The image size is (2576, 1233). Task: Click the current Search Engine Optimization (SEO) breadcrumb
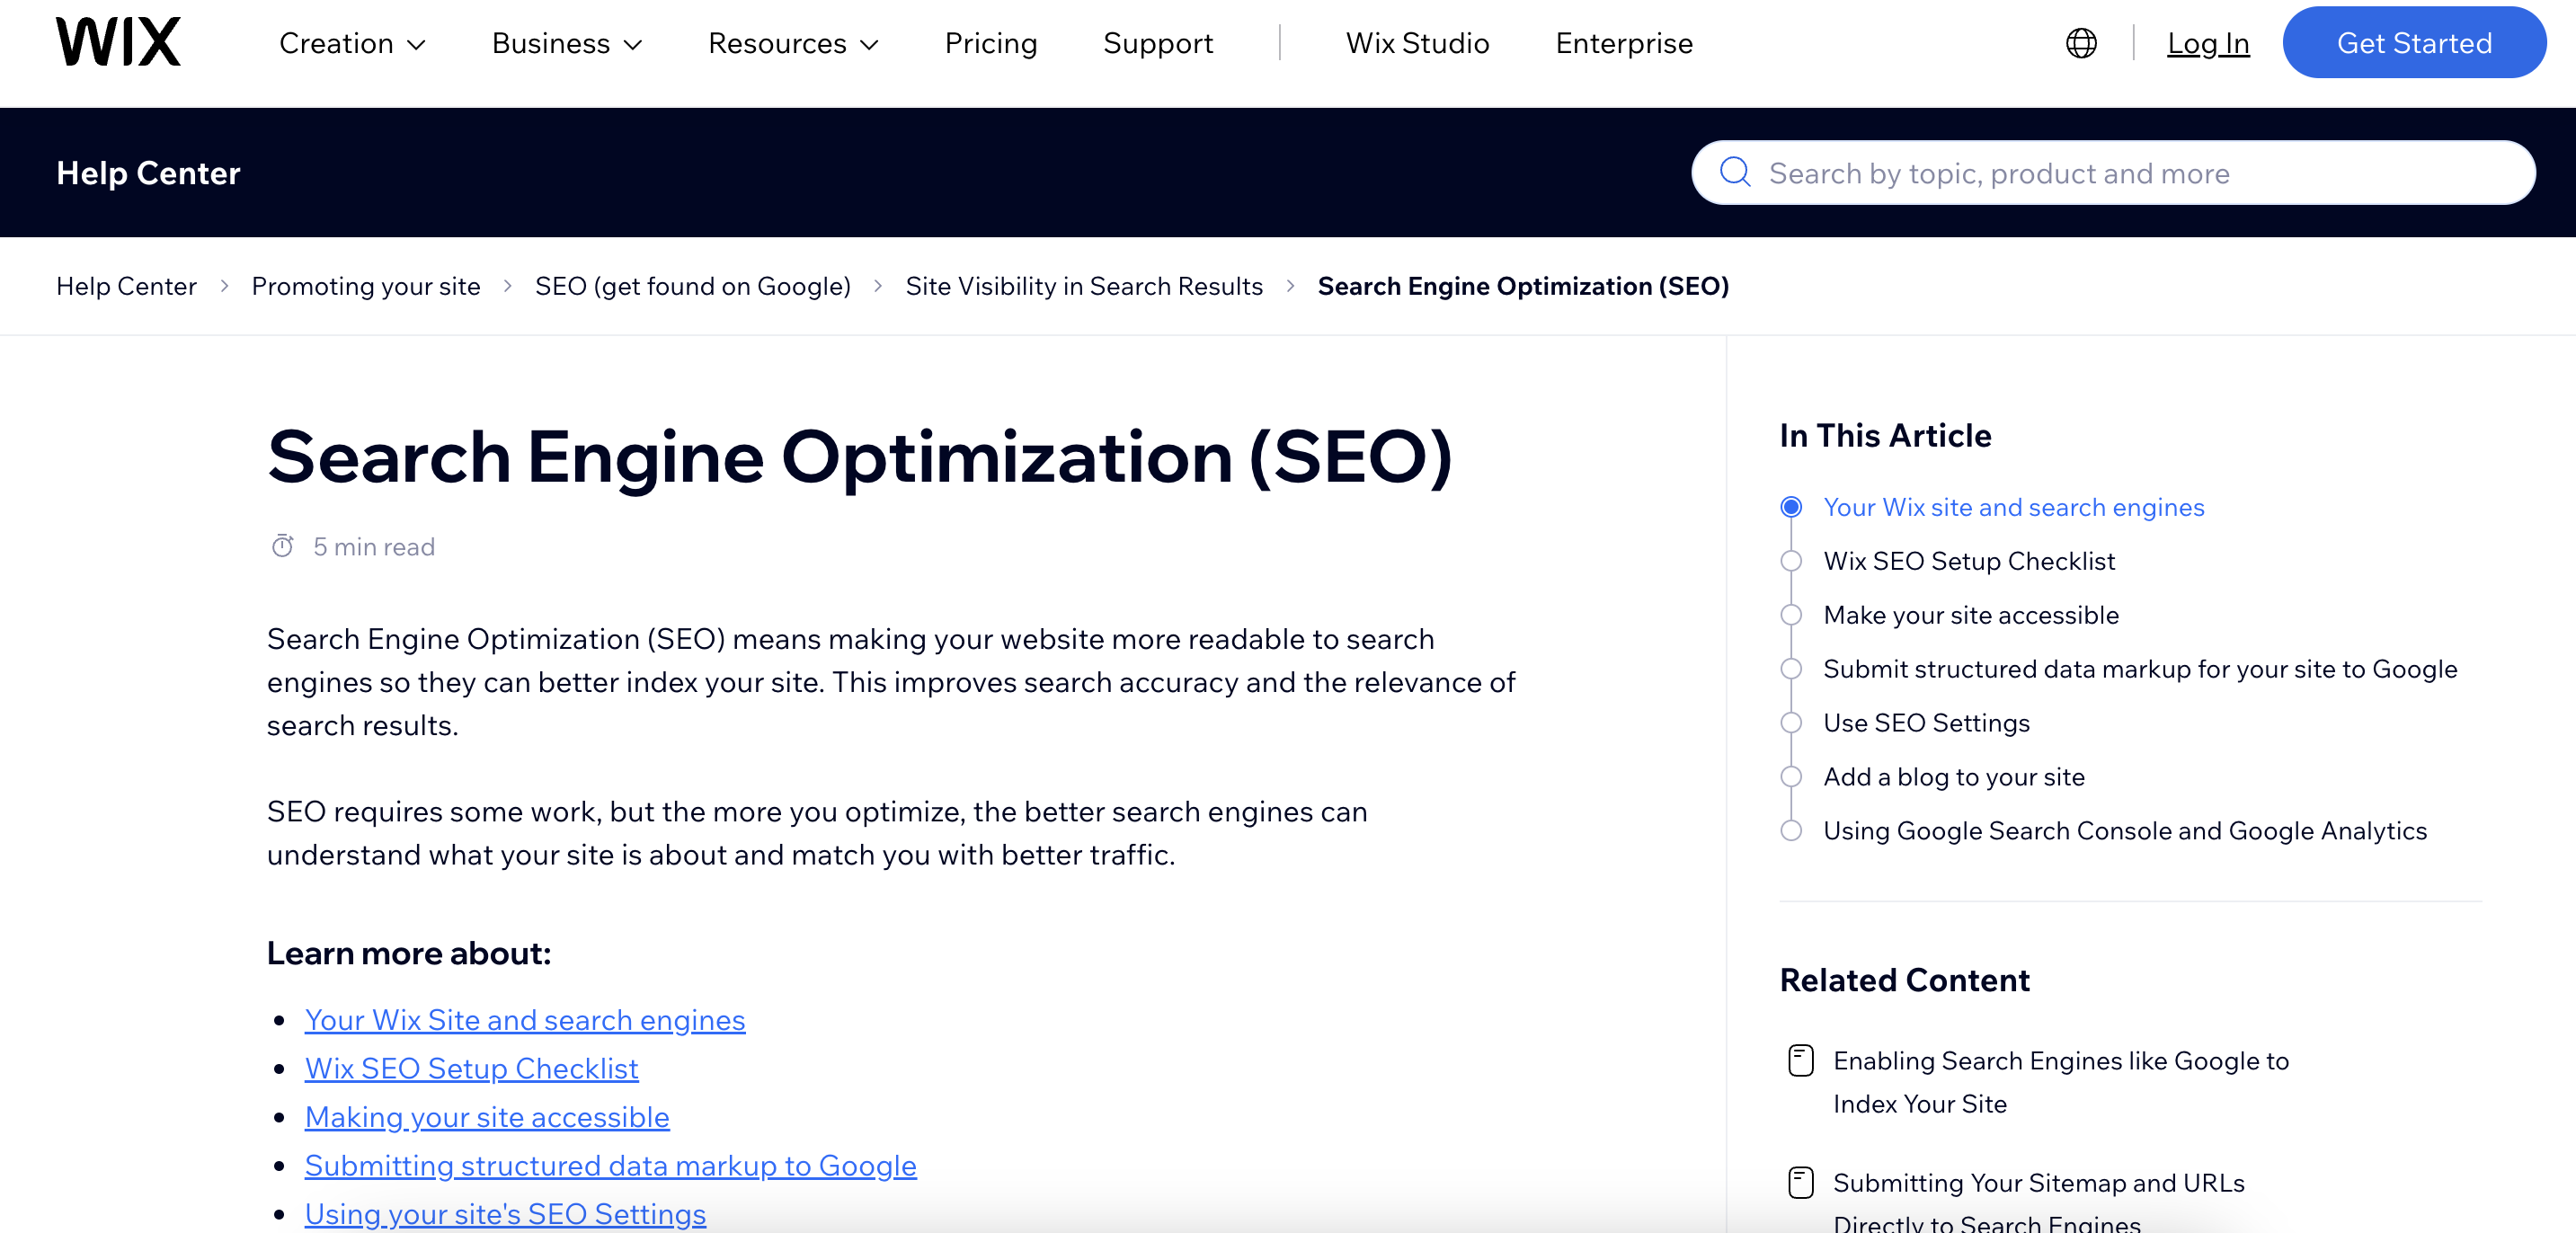(x=1523, y=286)
